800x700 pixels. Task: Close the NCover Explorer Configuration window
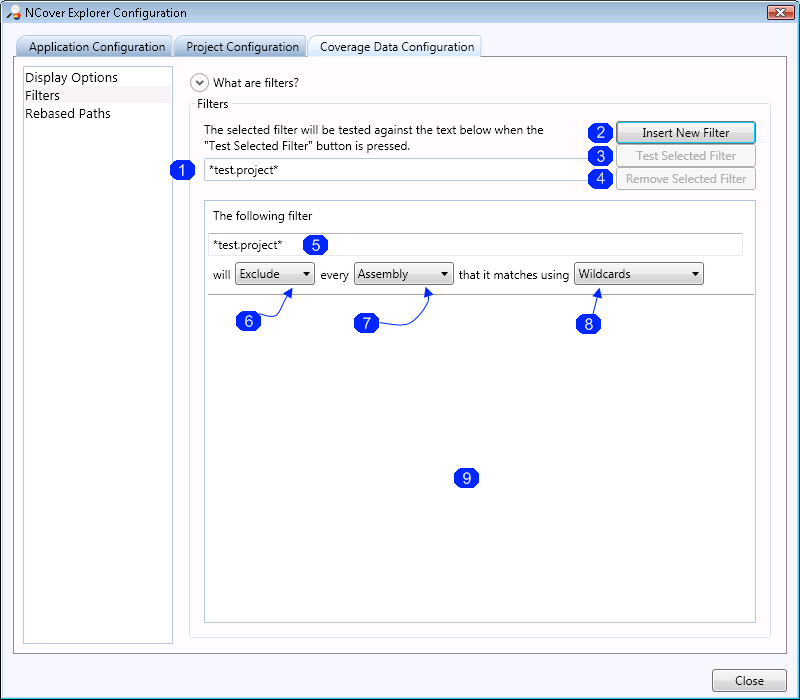pos(780,12)
